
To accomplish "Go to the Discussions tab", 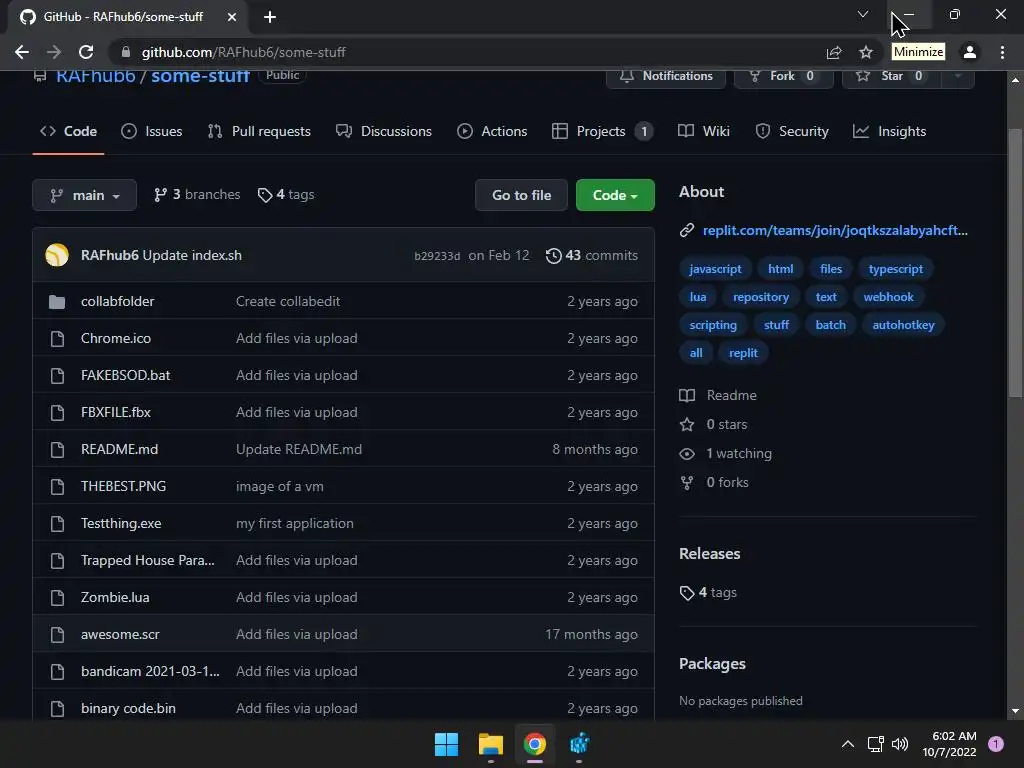I will pyautogui.click(x=384, y=131).
